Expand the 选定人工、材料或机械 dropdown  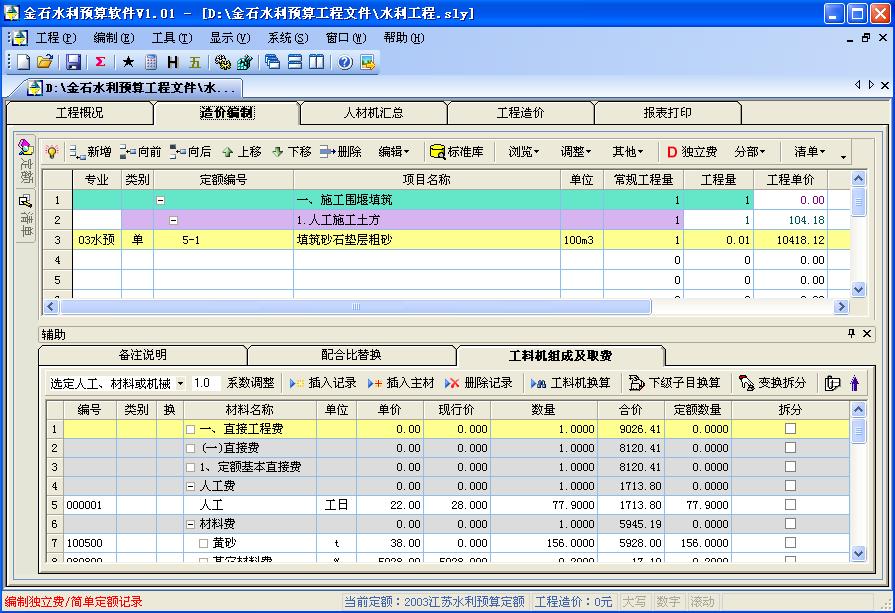point(180,383)
